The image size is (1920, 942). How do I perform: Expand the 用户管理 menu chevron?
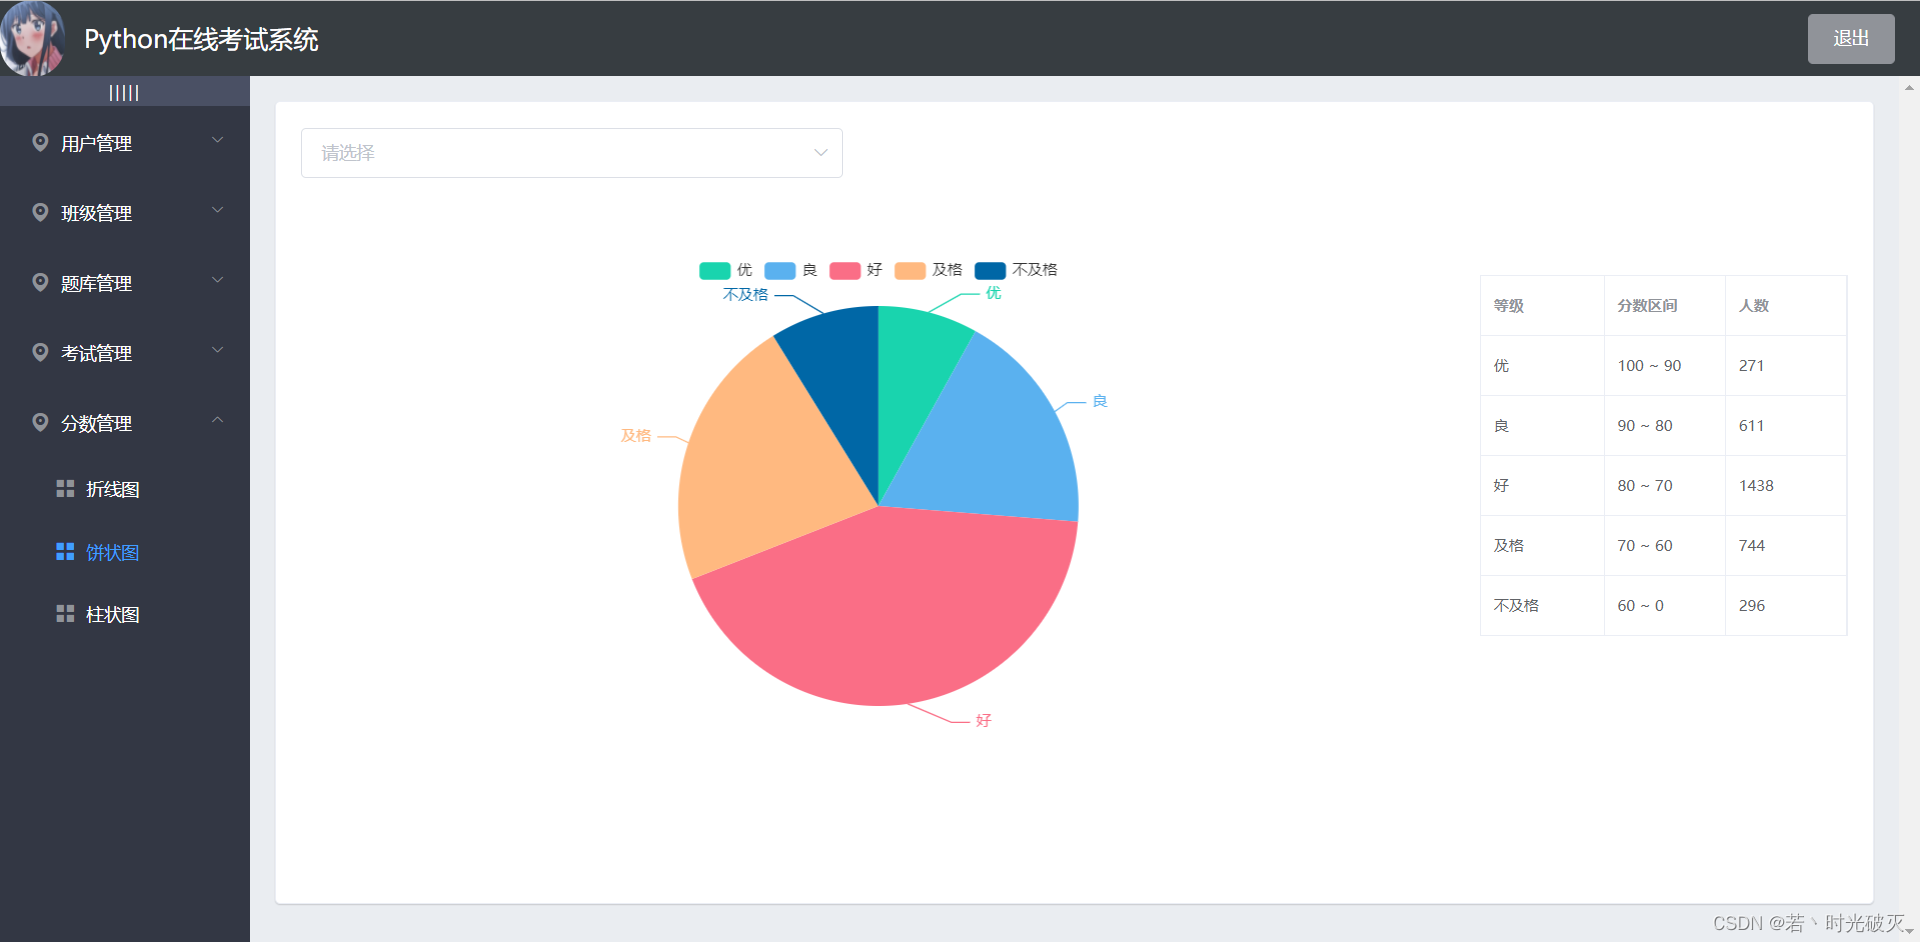click(x=218, y=140)
